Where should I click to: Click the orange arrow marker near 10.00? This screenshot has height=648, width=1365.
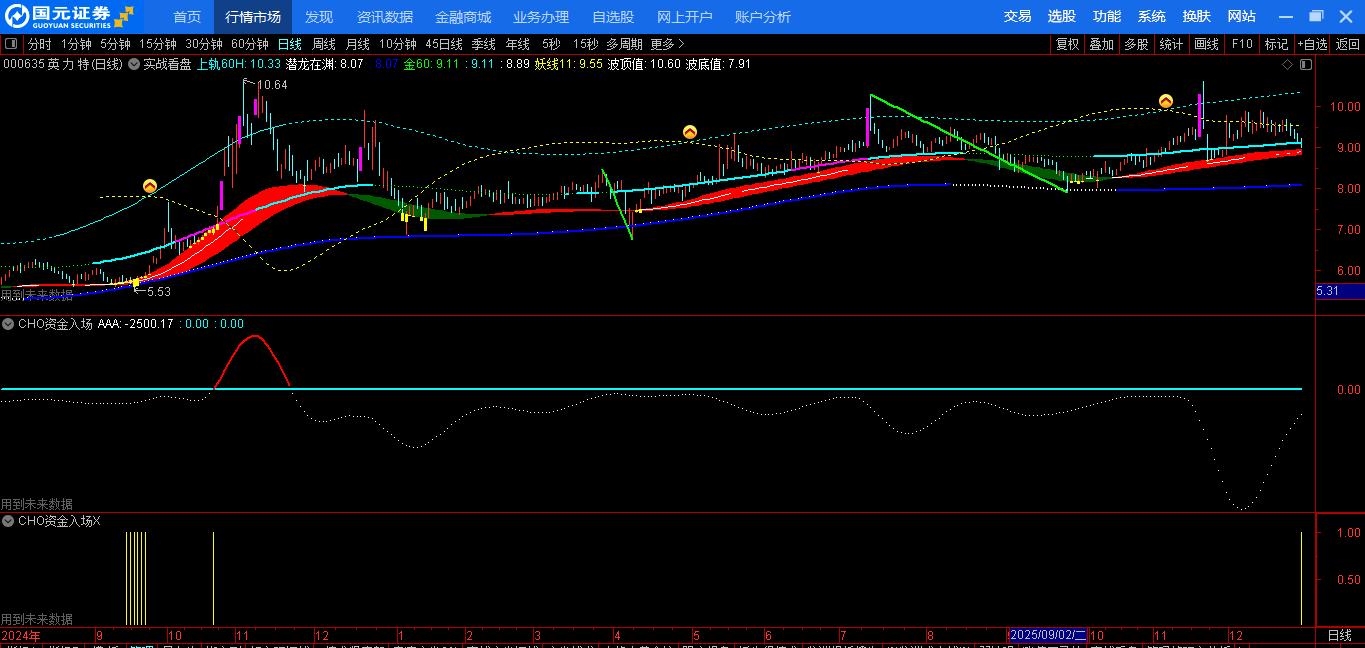[x=1166, y=101]
